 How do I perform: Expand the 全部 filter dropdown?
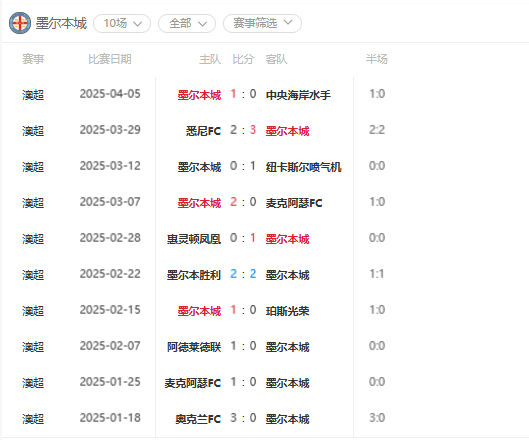coord(187,24)
